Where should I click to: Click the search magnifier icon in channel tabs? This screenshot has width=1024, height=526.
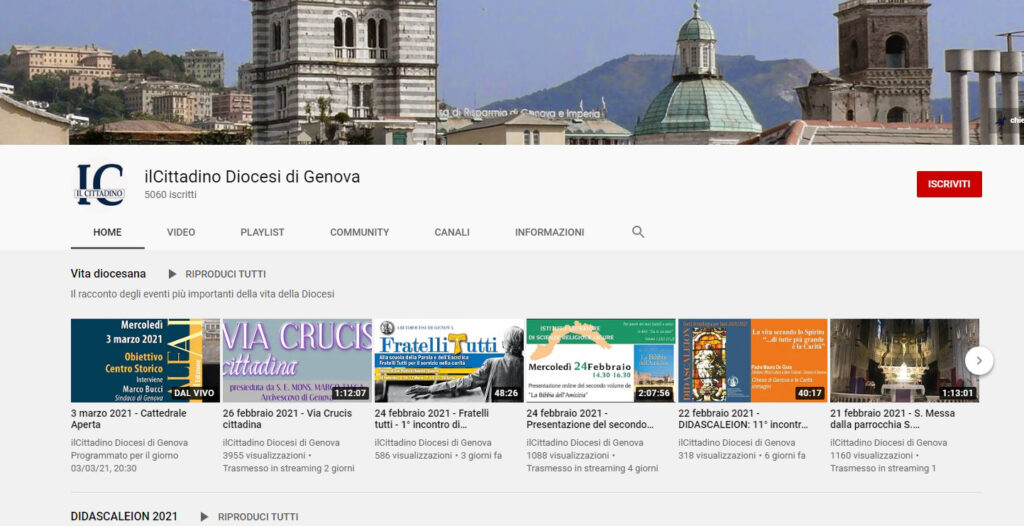coord(638,232)
